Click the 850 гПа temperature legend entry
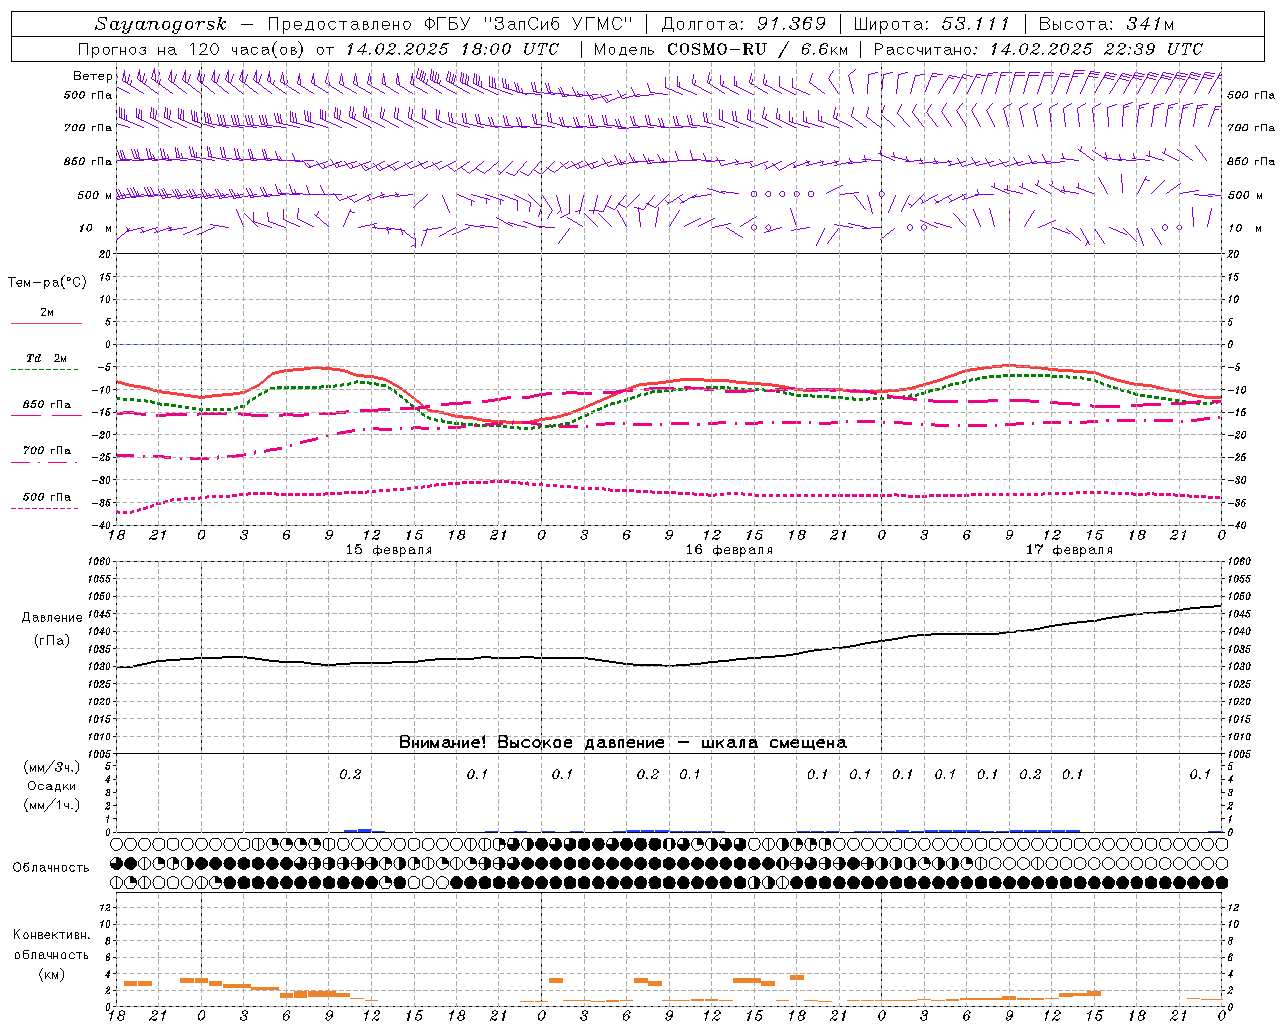Viewport: 1280px width, 1024px height. pos(47,405)
